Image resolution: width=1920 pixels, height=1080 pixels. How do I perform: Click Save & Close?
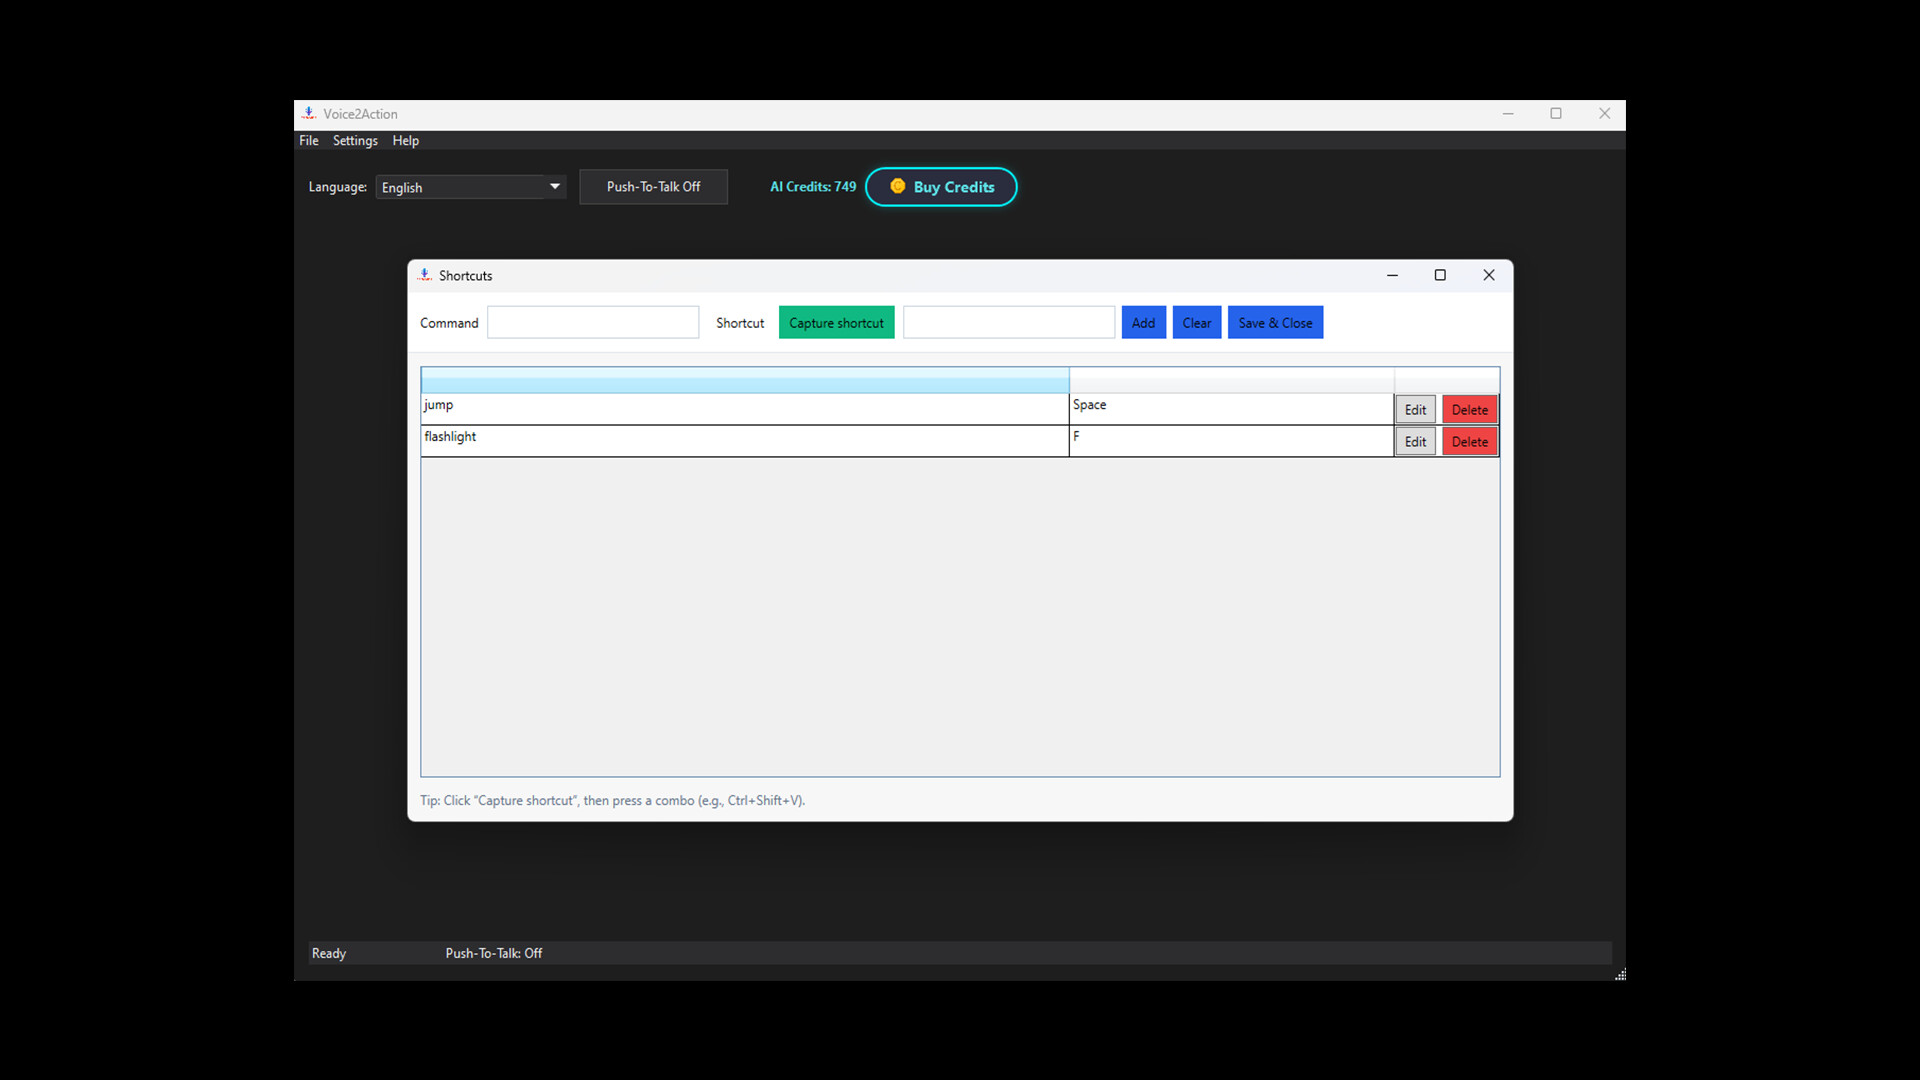(1275, 322)
